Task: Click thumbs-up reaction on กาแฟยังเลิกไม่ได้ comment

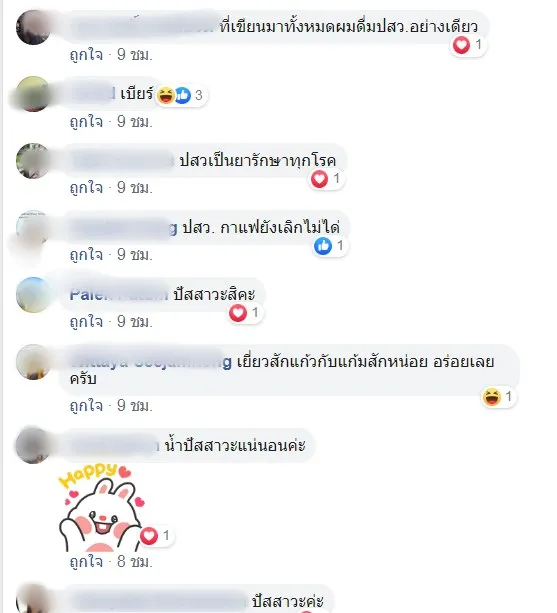Action: coord(323,246)
